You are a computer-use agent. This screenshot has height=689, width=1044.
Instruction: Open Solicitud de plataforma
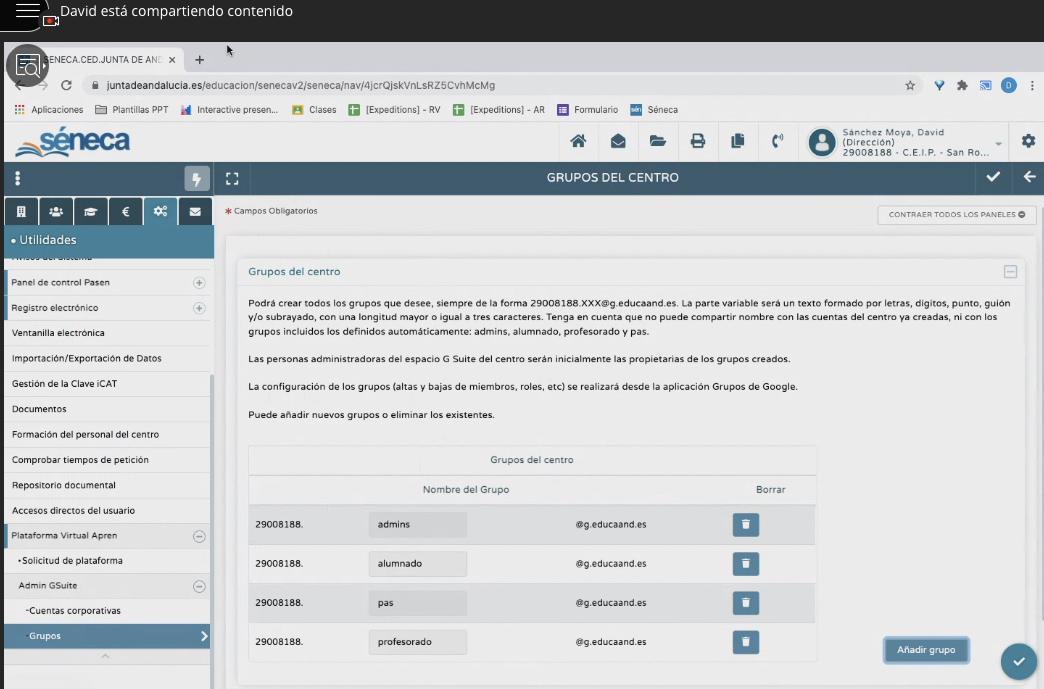pyautogui.click(x=71, y=561)
